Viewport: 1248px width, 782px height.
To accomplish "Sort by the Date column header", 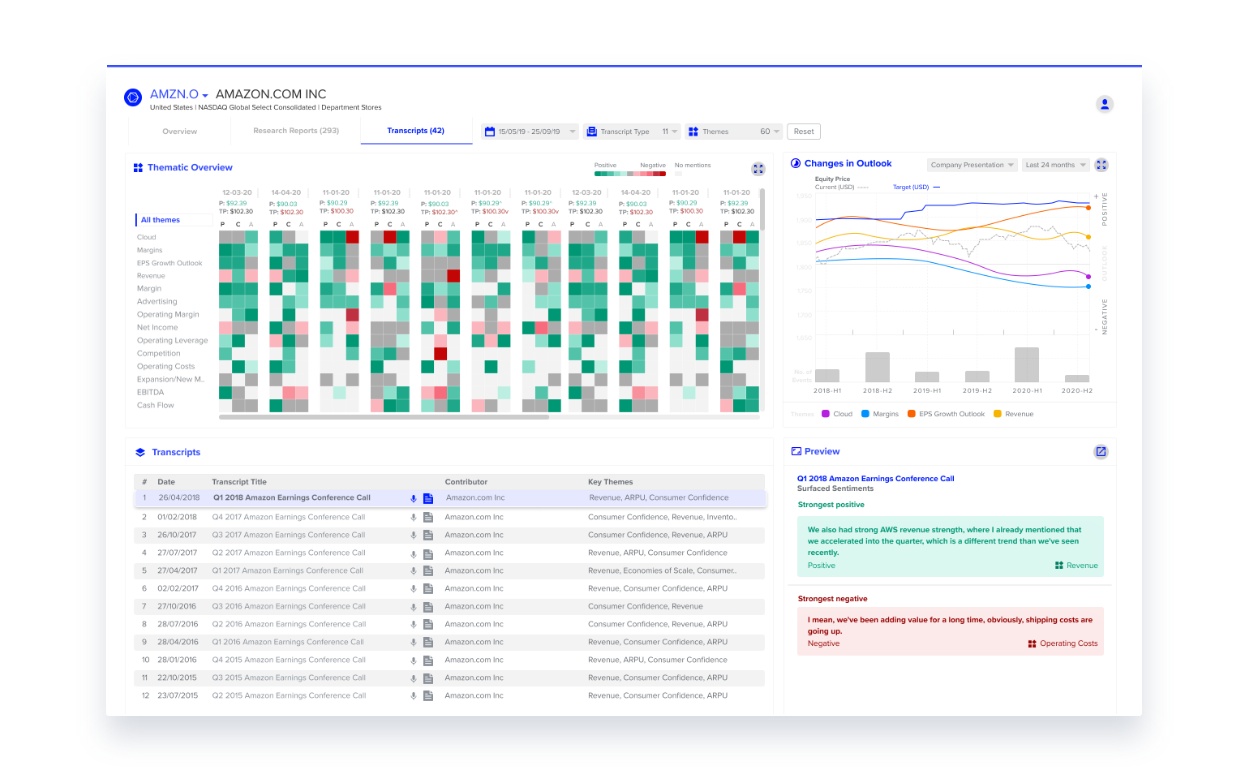I will 166,482.
